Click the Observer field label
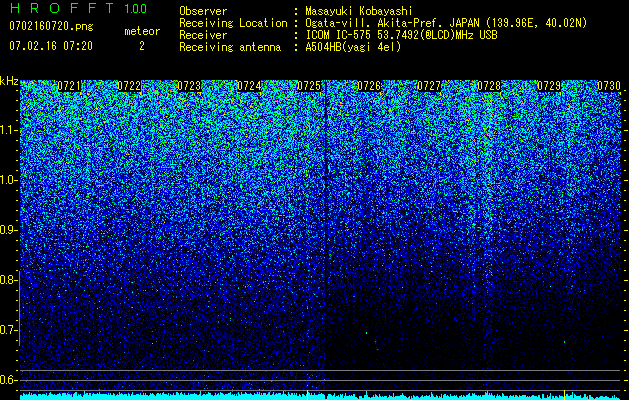629x400 pixels. tap(203, 11)
